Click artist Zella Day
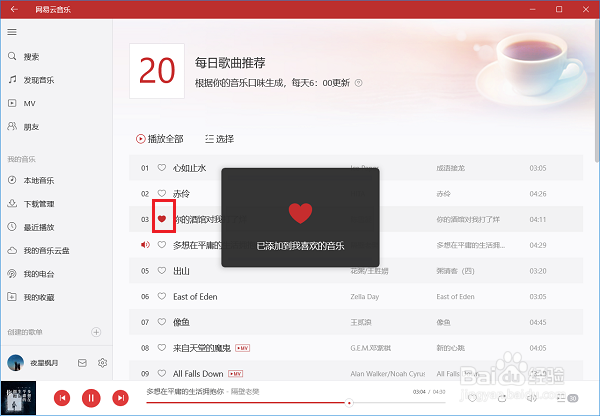The image size is (600, 416). click(x=365, y=297)
